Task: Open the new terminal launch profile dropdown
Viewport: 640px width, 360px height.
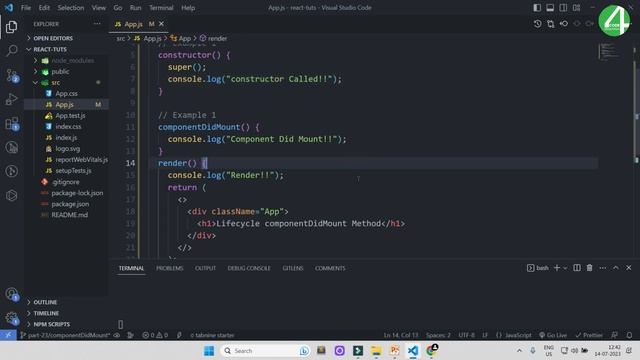Action: (x=565, y=268)
